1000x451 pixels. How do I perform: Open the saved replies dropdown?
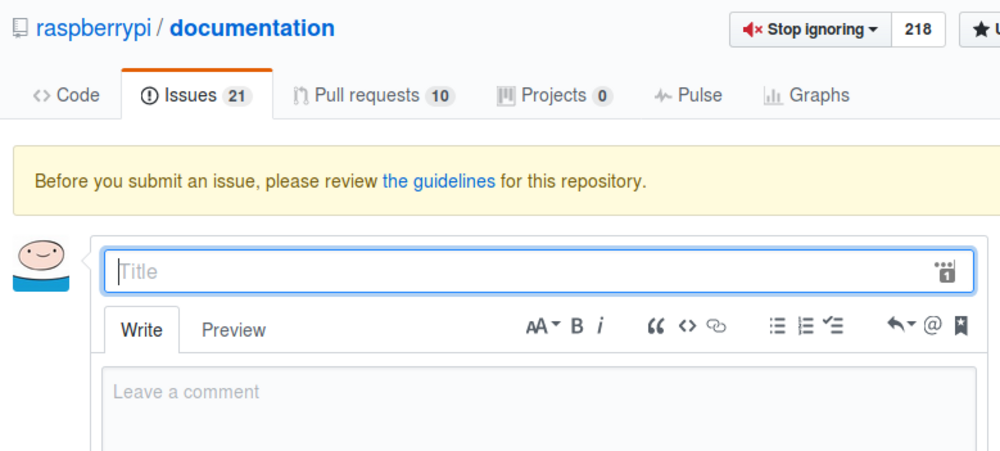pyautogui.click(x=901, y=325)
